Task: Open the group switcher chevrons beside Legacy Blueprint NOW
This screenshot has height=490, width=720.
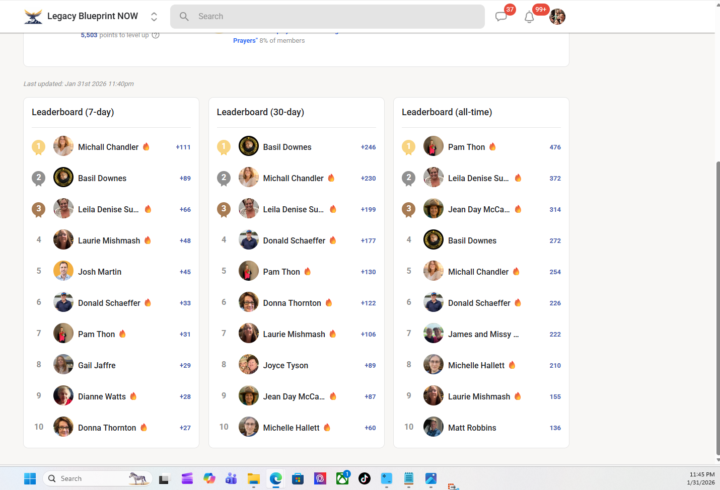Action: 154,17
